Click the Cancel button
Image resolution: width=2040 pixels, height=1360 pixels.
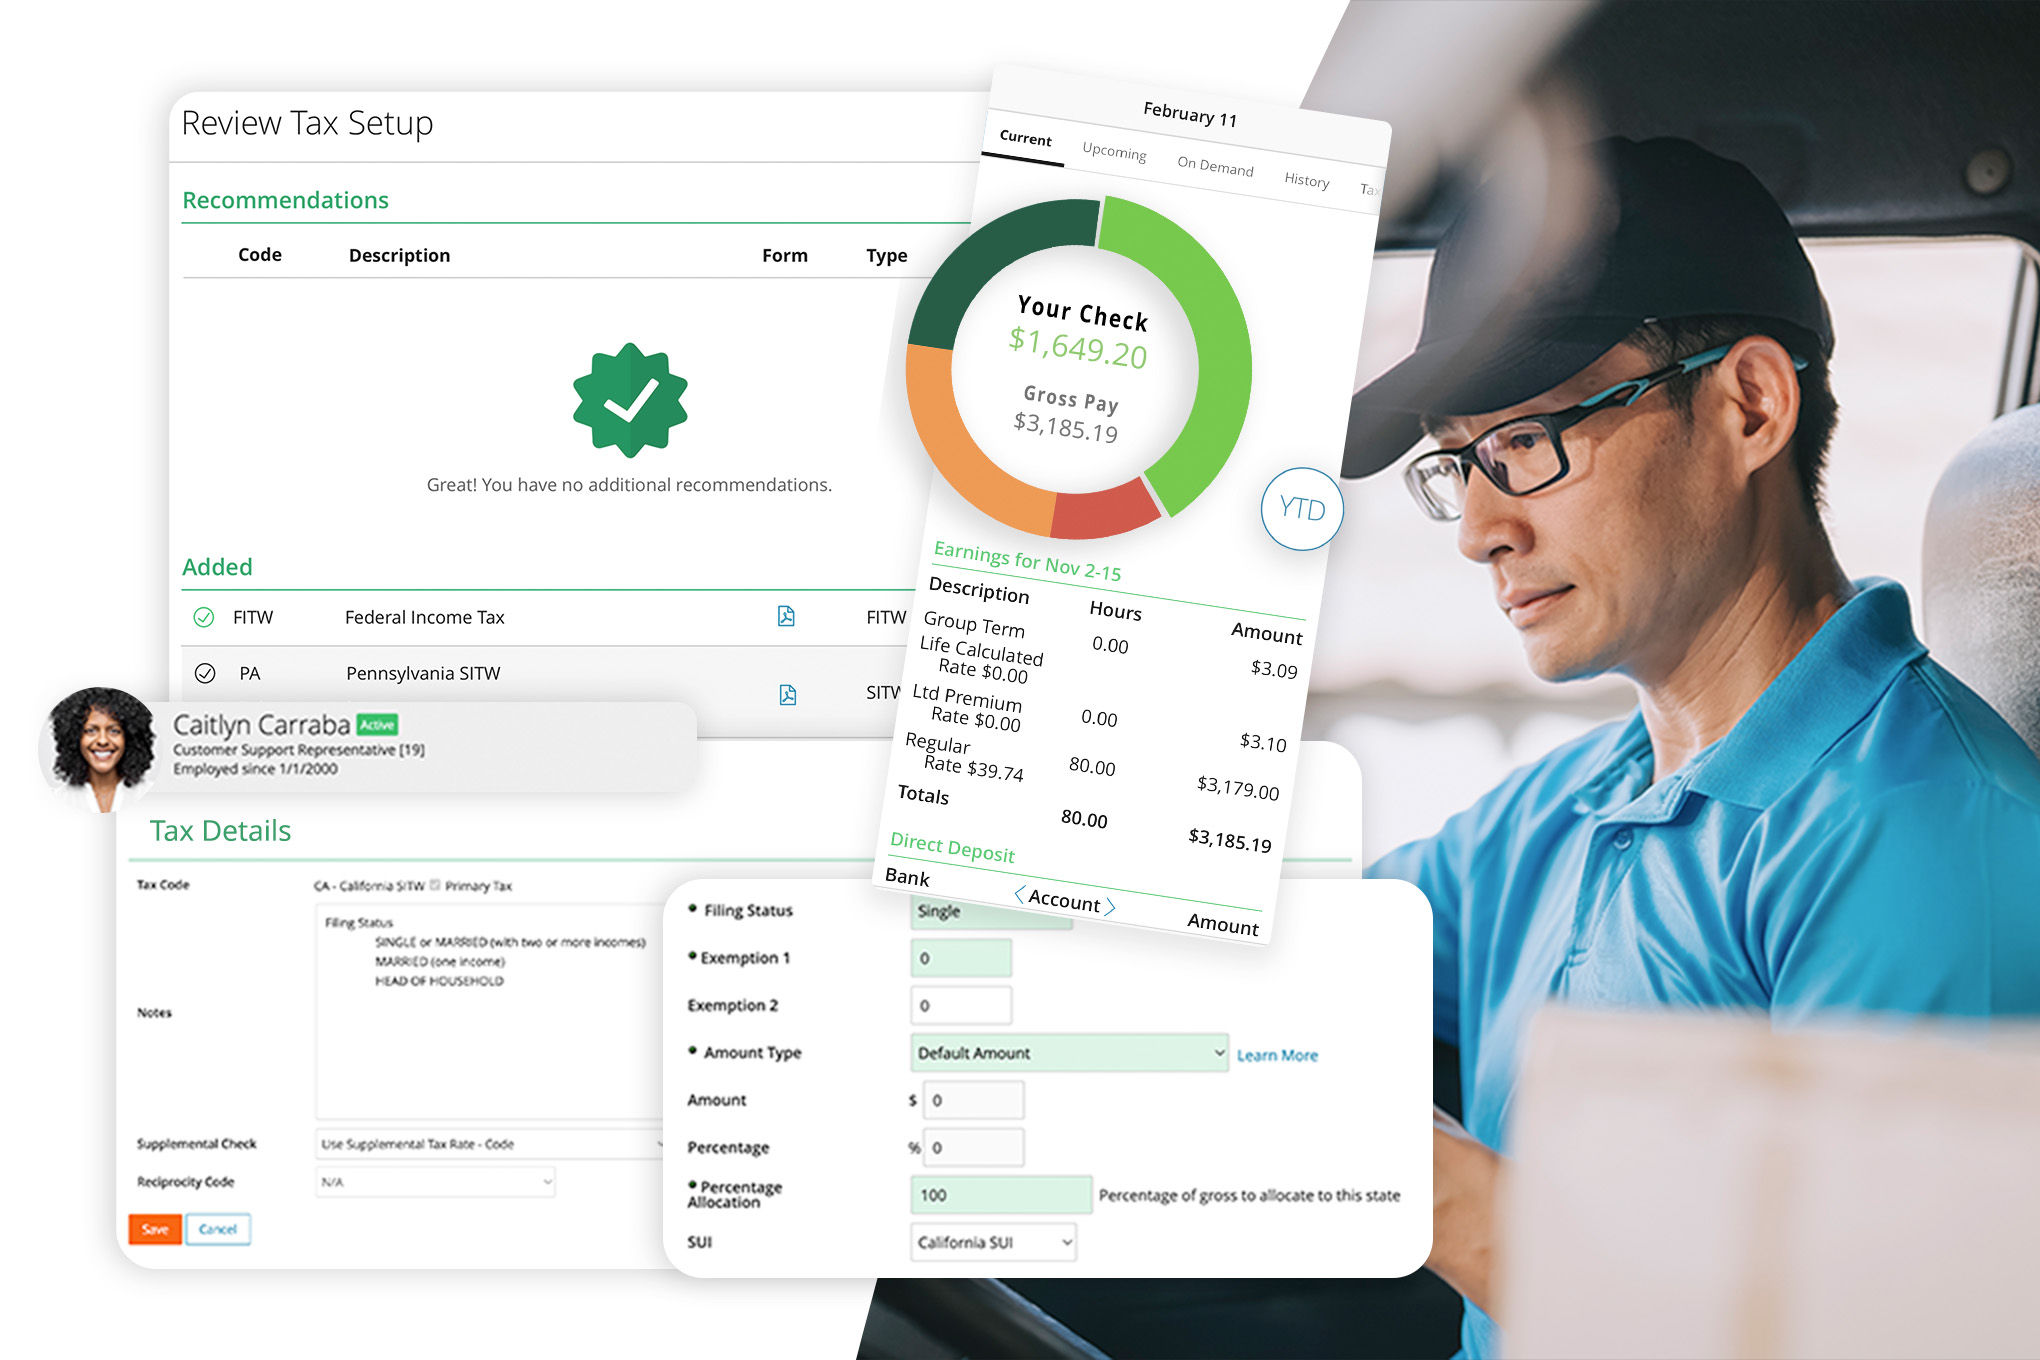click(x=218, y=1229)
